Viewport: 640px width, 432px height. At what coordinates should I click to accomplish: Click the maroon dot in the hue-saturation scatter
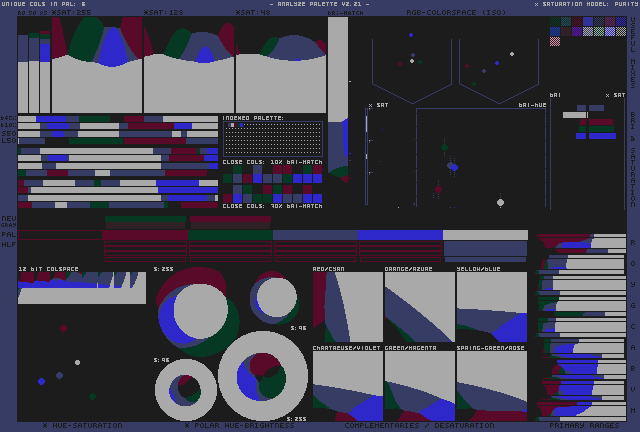(63, 328)
